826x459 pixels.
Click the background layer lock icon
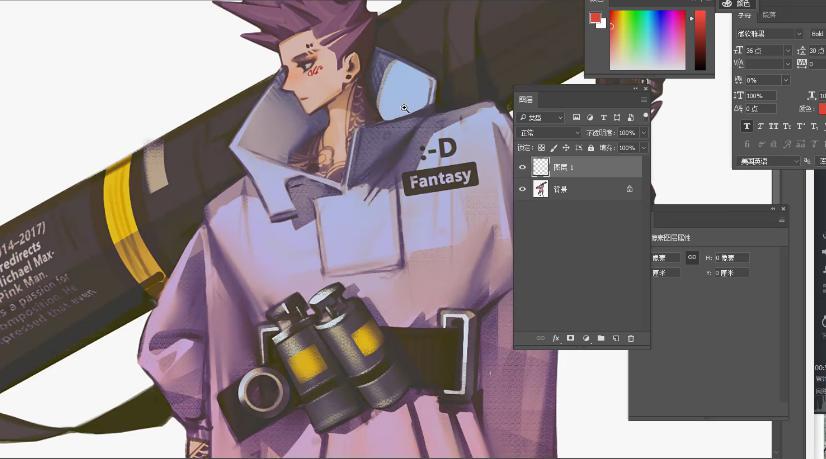(630, 189)
